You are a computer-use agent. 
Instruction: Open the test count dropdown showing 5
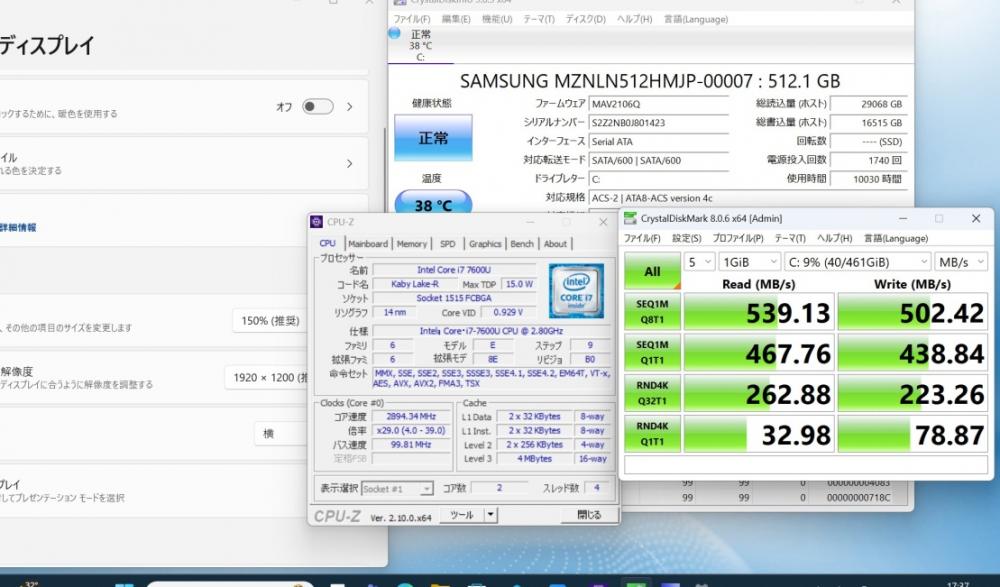699,262
